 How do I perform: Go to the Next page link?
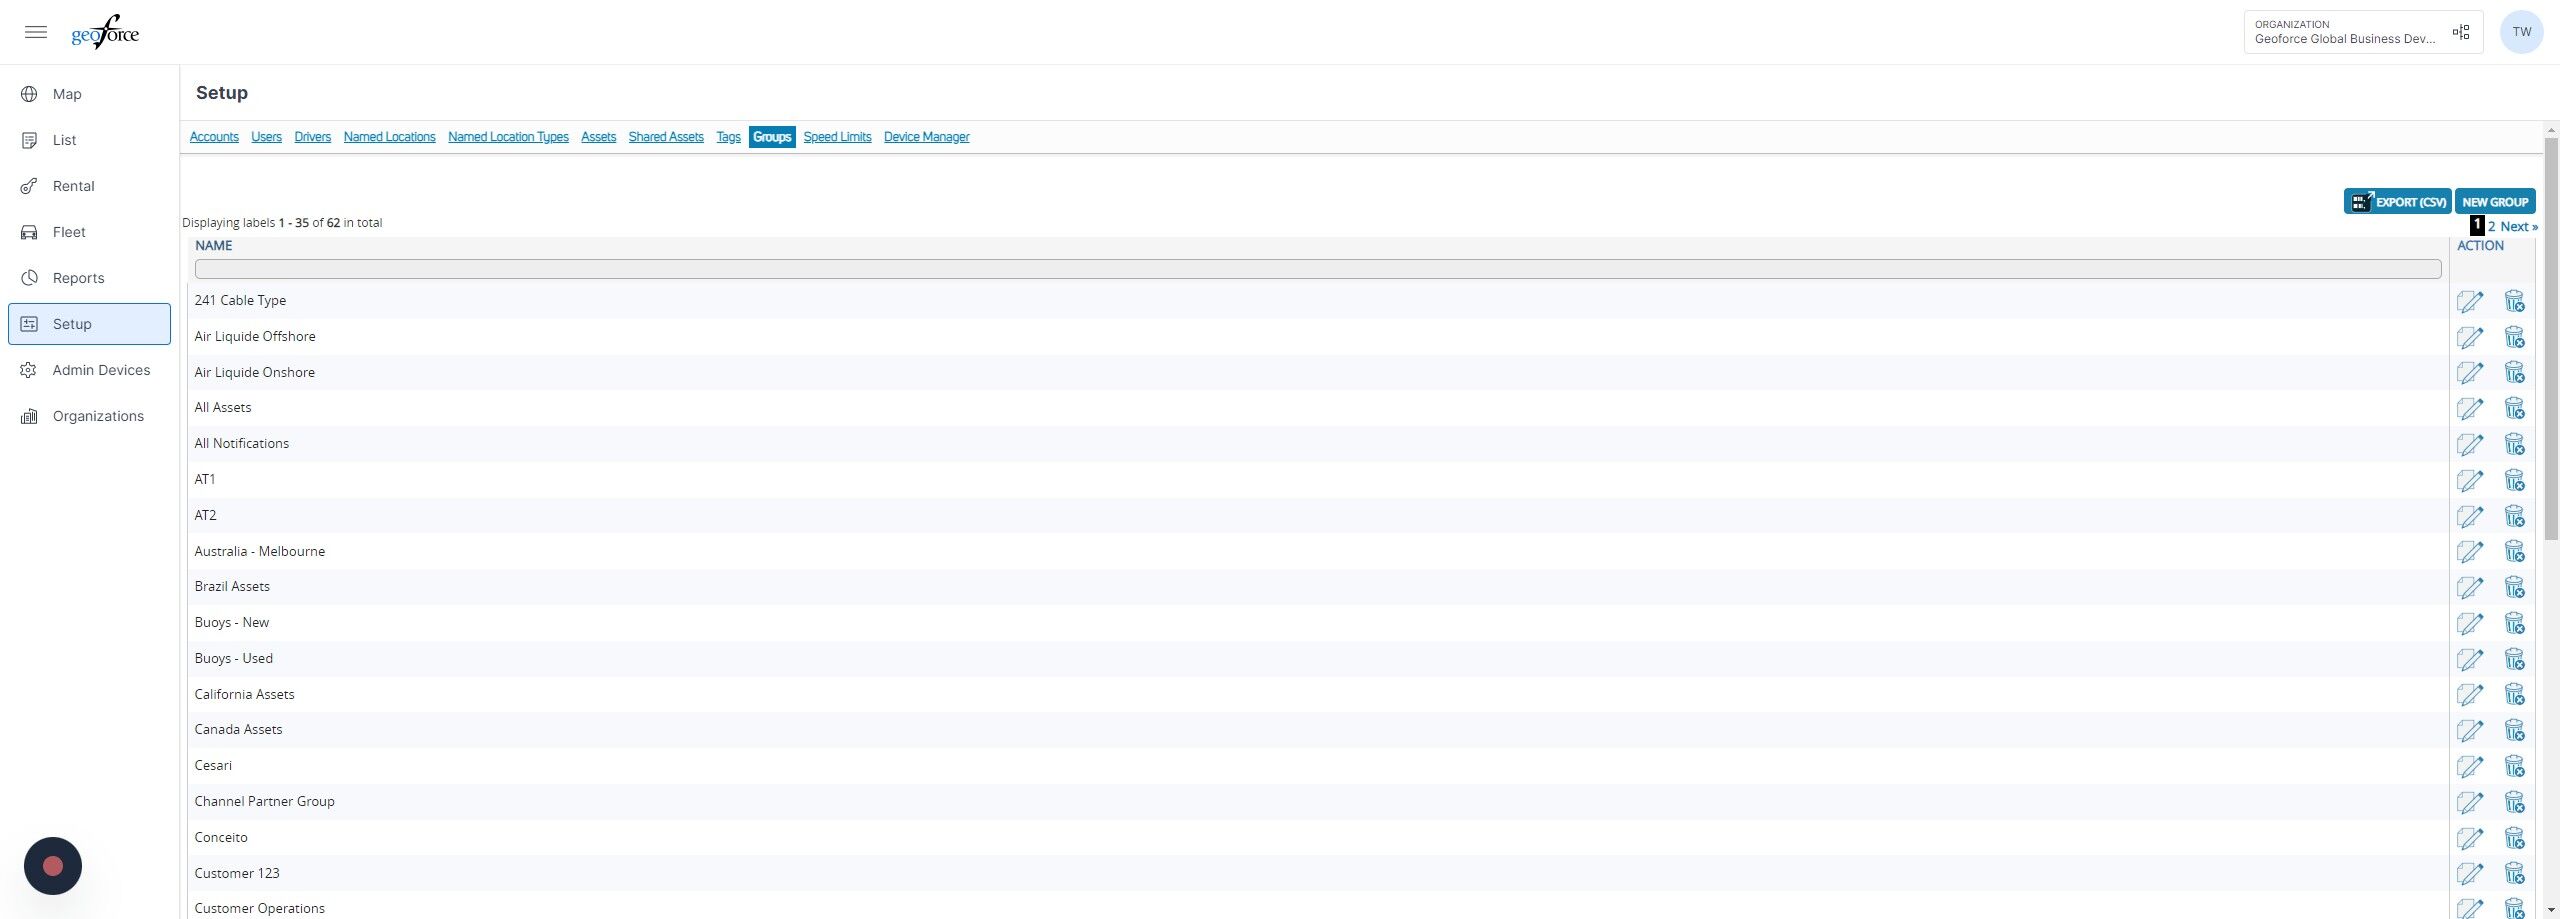[2519, 226]
